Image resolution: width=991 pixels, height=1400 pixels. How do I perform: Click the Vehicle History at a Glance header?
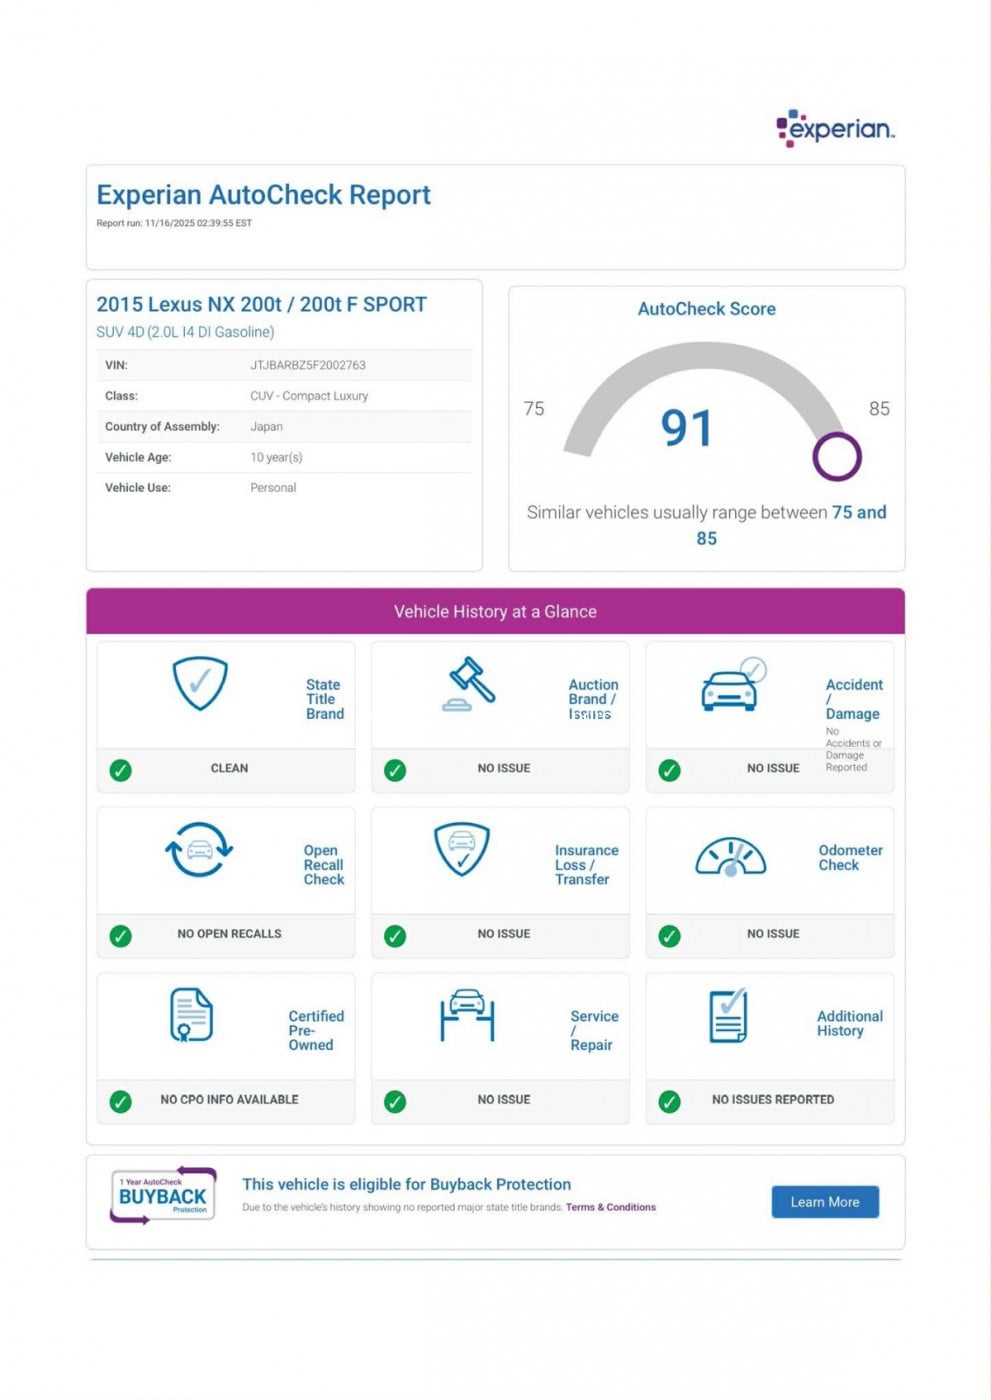pyautogui.click(x=495, y=612)
